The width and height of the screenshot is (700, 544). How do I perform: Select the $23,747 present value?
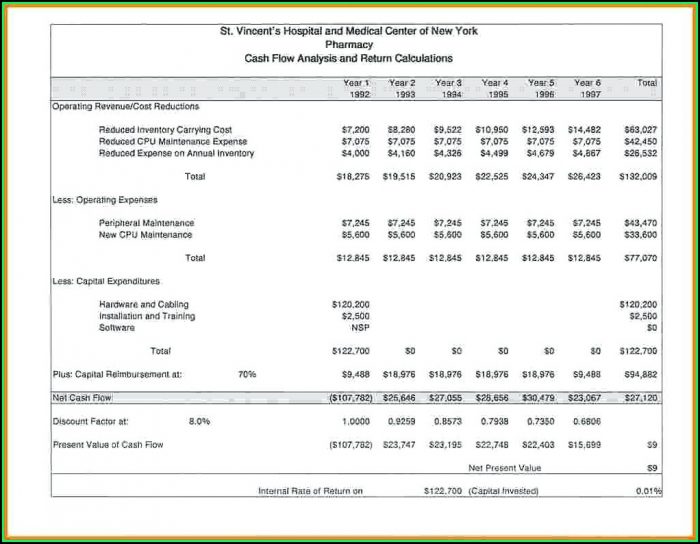(399, 444)
